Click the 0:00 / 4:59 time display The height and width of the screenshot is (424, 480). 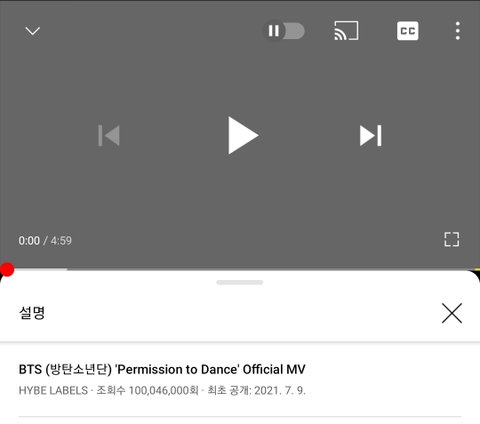tap(45, 241)
